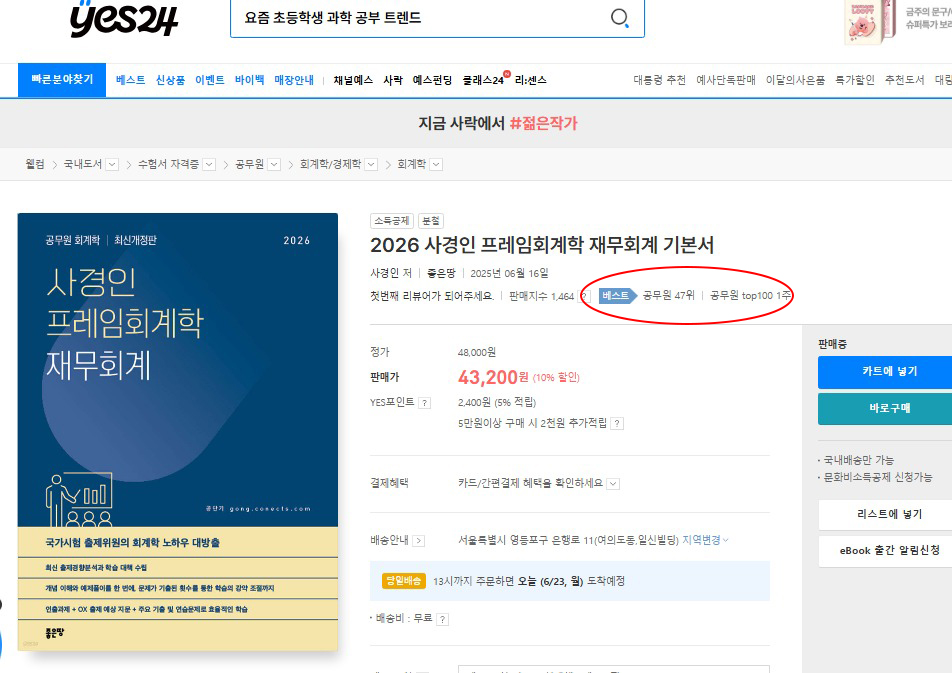Click the 소득공제 tag
Image resolution: width=952 pixels, height=673 pixels.
(x=392, y=221)
